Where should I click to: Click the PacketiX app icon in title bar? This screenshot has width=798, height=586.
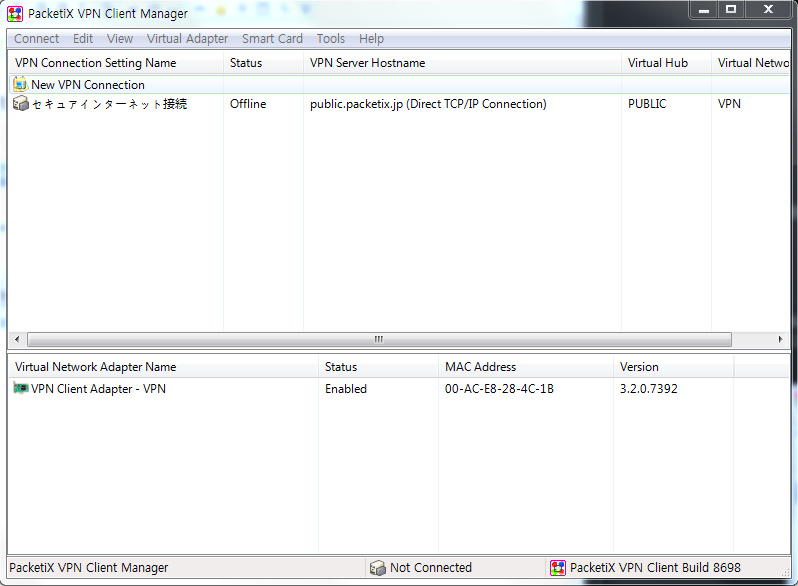15,14
